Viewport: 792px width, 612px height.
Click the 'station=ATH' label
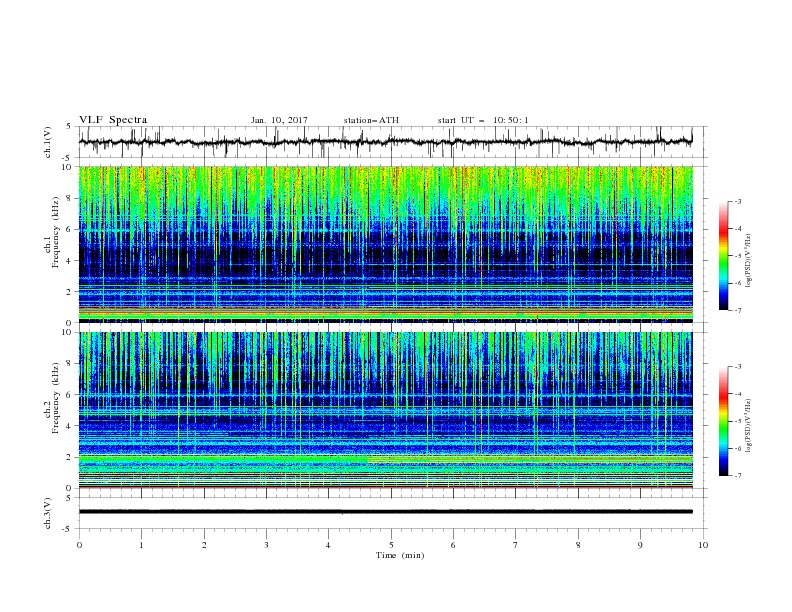coord(371,120)
